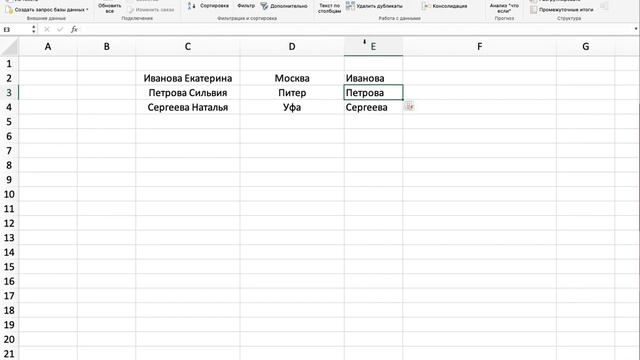
Task: Confirm entry with checkmark icon
Action: 60,29
